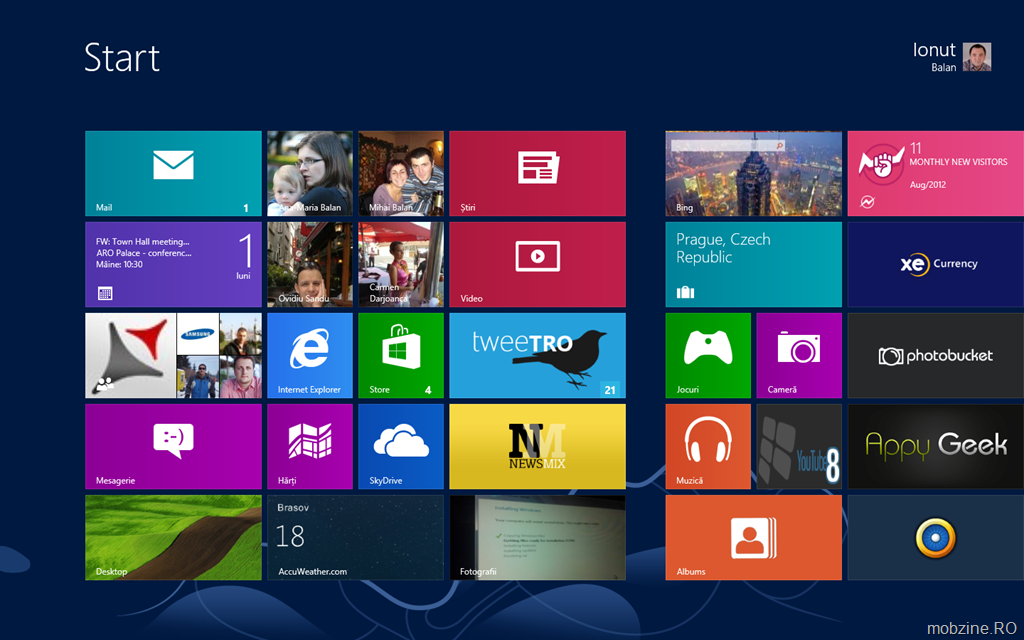Open the Mesagerie messaging tile
Image resolution: width=1024 pixels, height=640 pixels.
(173, 447)
